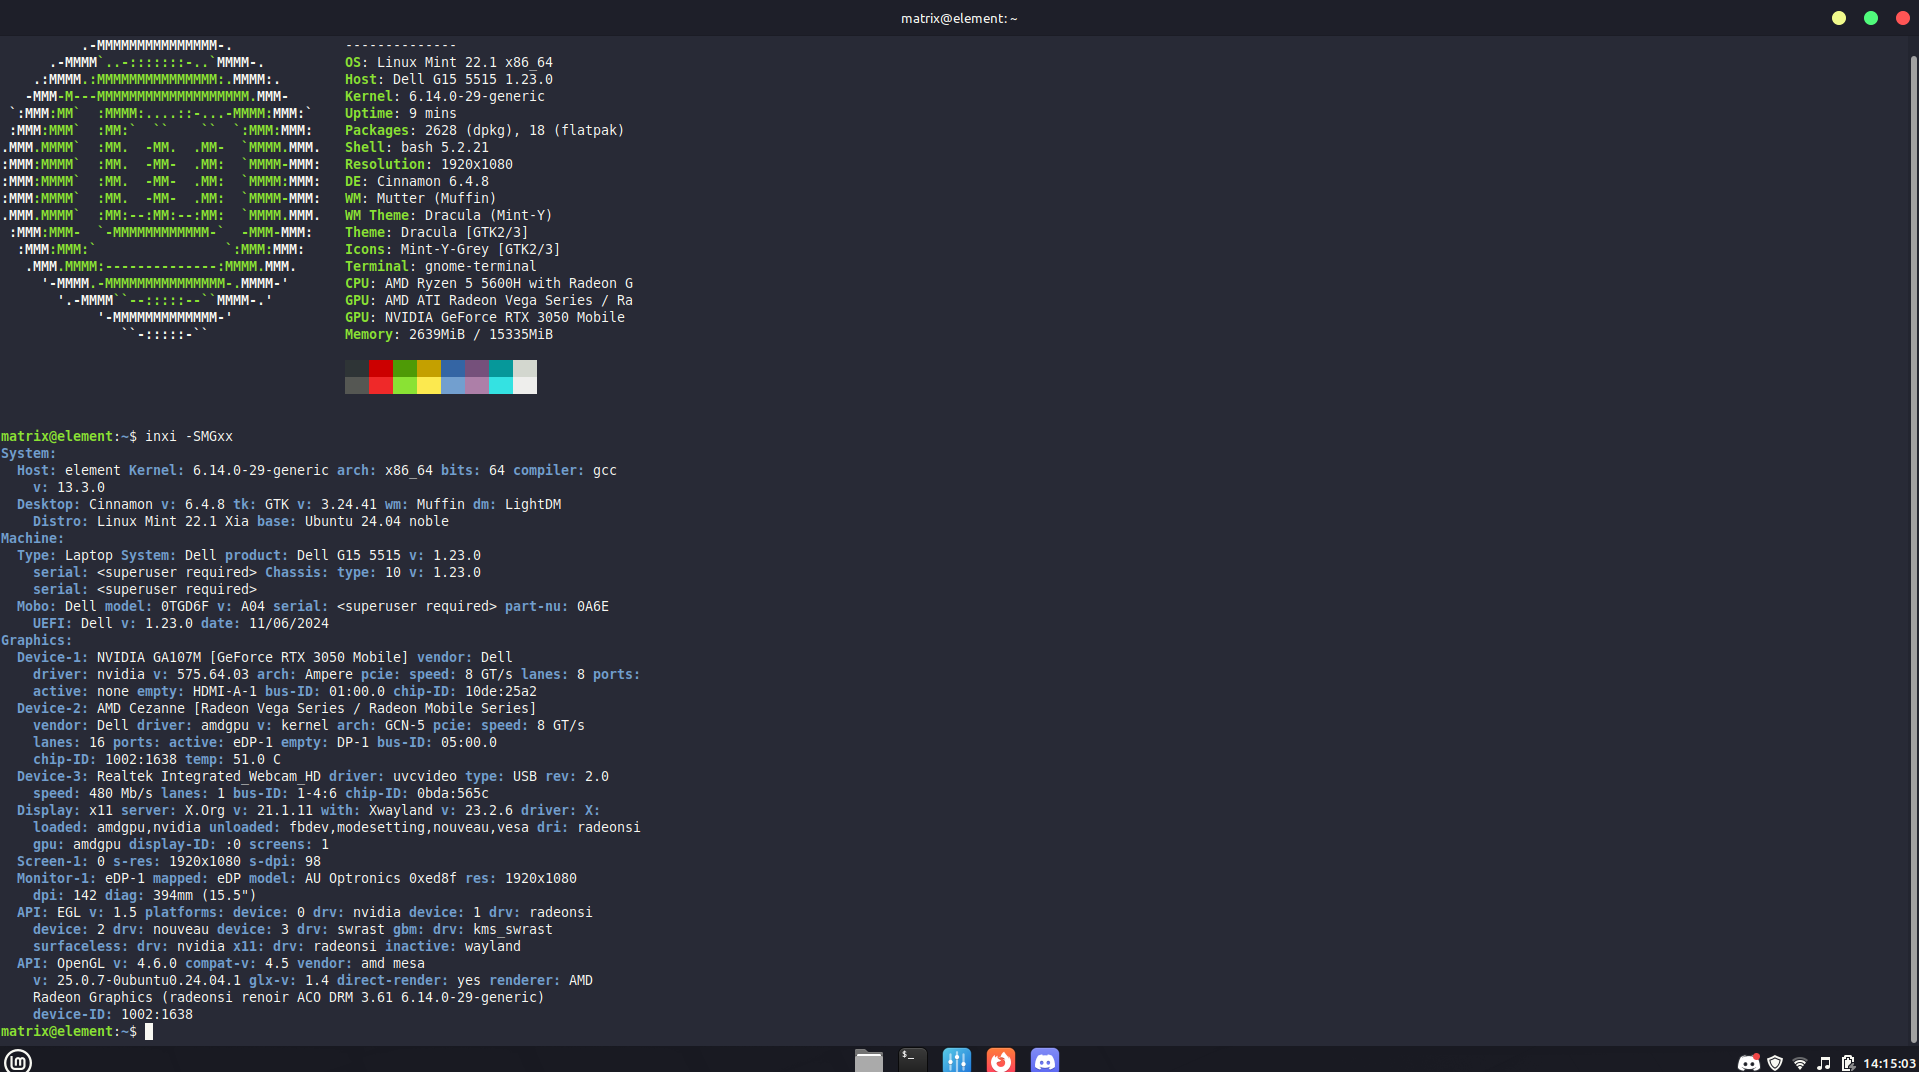Show the calendar from the 14:15:03 clock

coord(1889,1064)
